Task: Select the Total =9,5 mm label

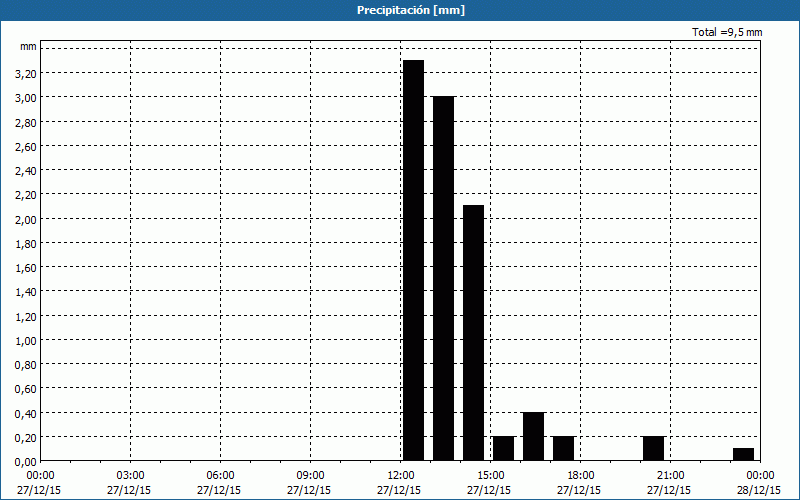Action: (727, 32)
